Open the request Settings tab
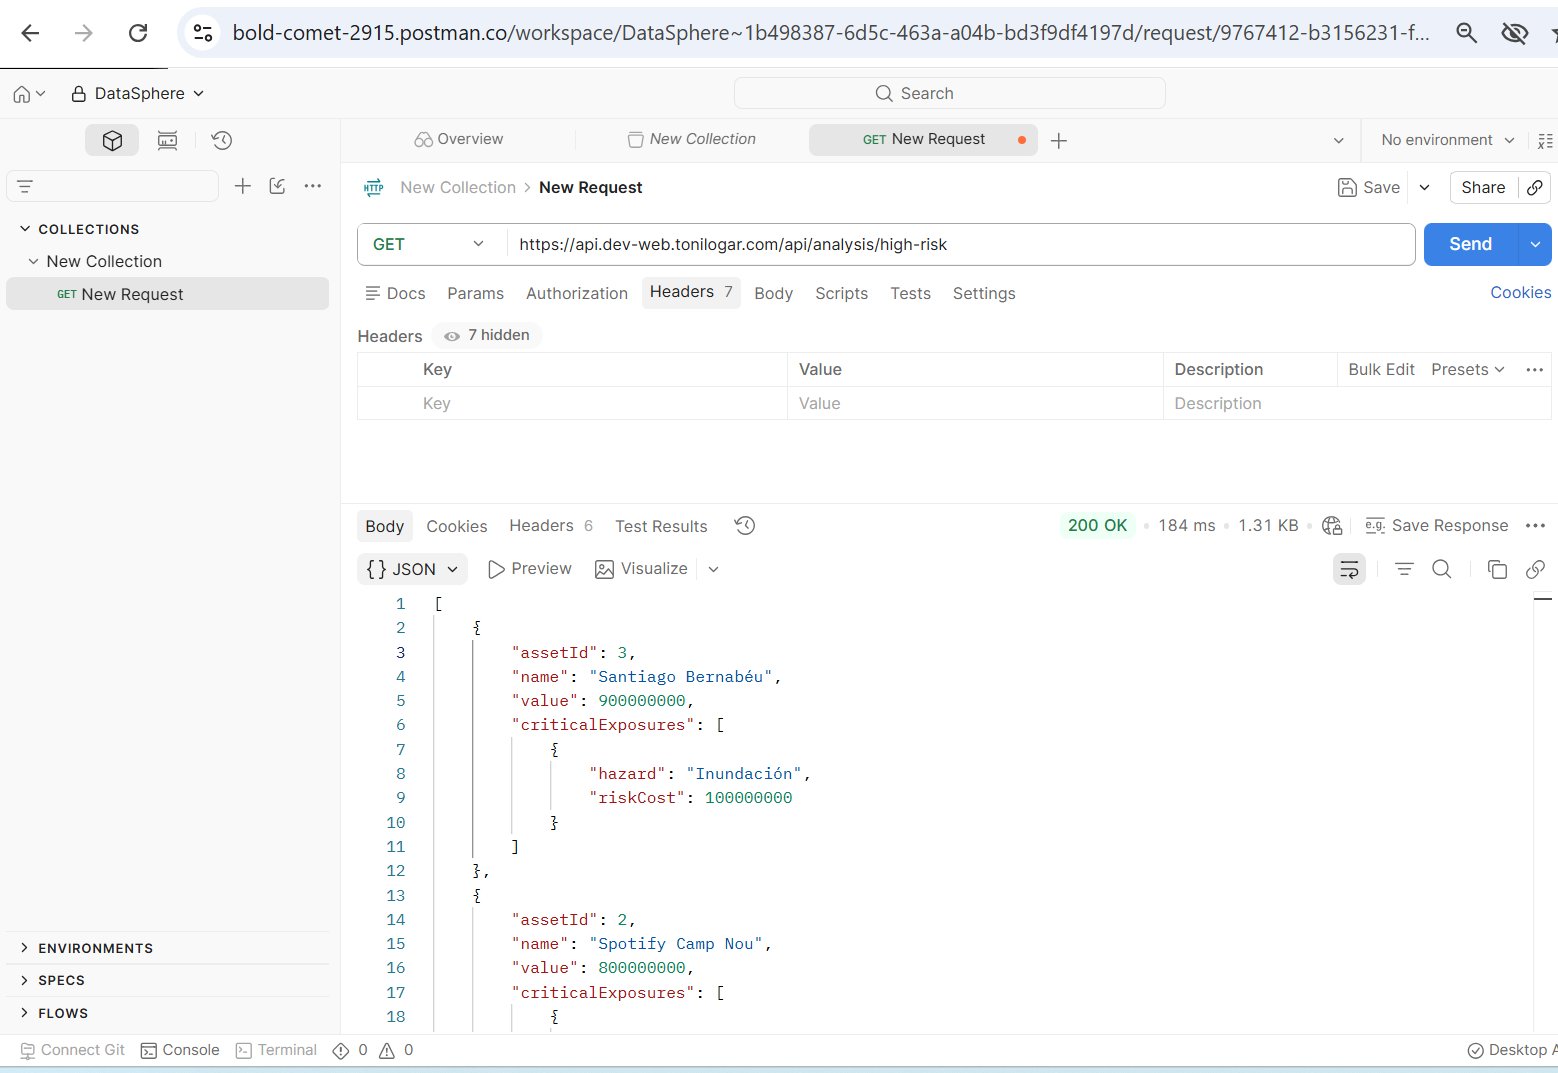 click(984, 293)
